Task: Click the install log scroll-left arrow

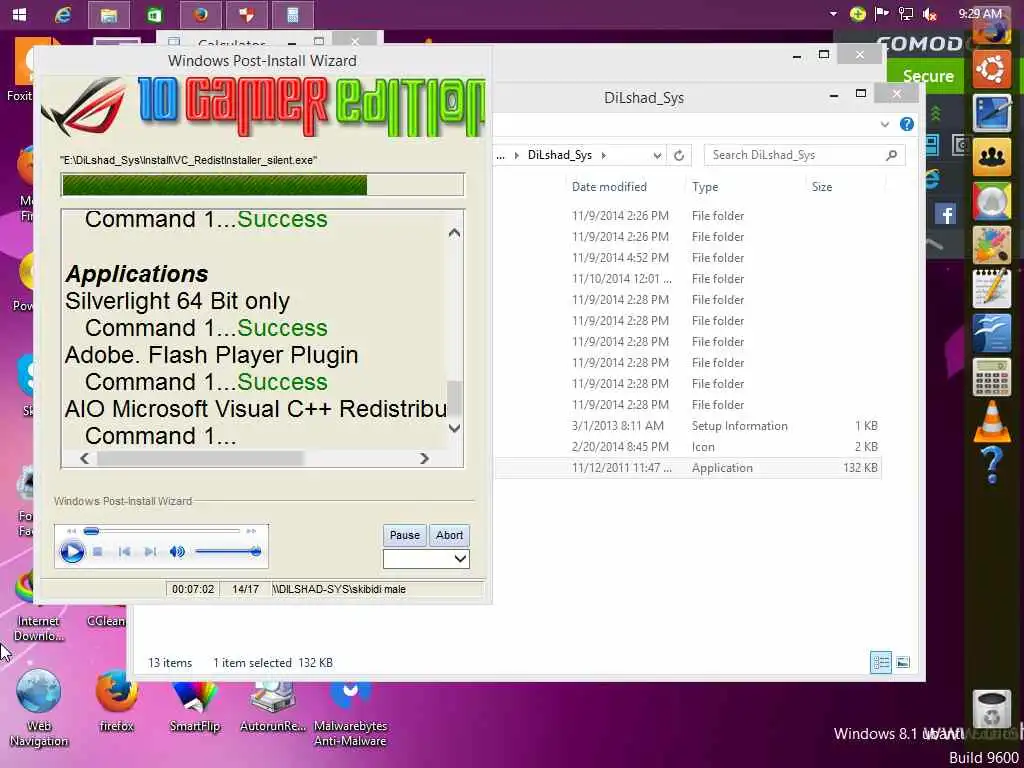Action: pyautogui.click(x=84, y=458)
